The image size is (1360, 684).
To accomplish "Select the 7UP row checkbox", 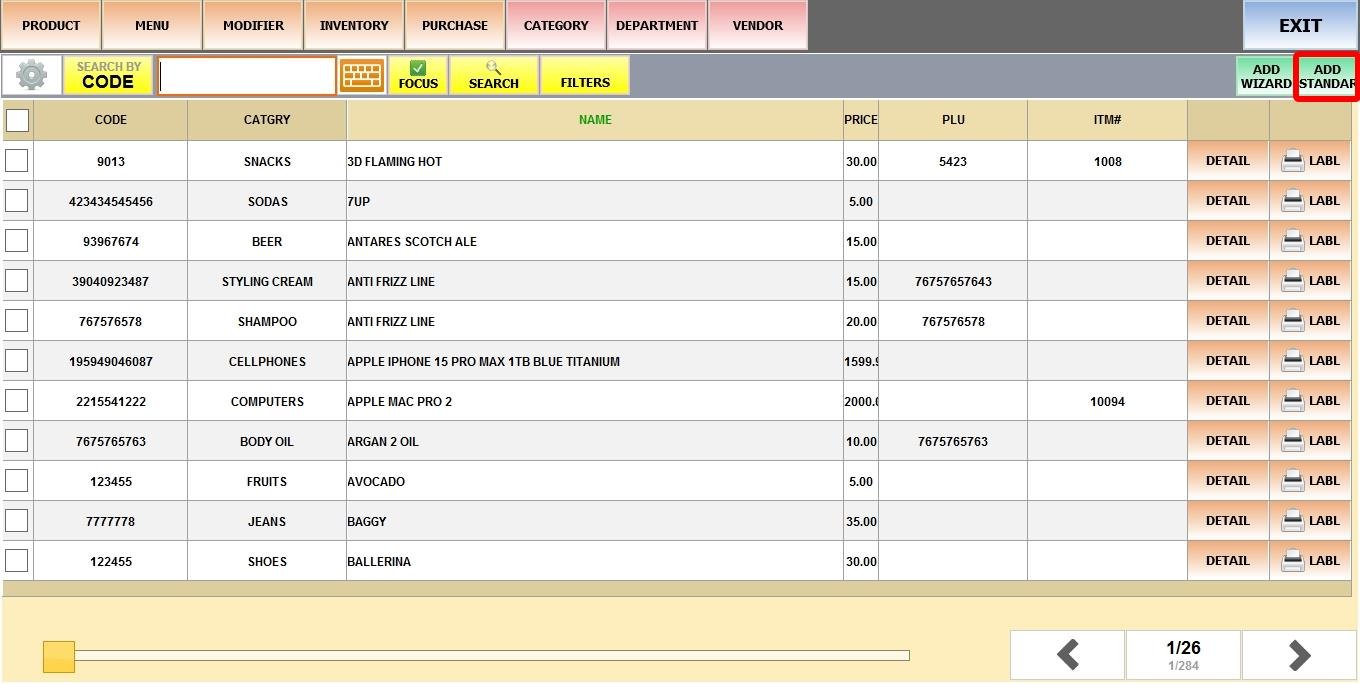I will 17,201.
